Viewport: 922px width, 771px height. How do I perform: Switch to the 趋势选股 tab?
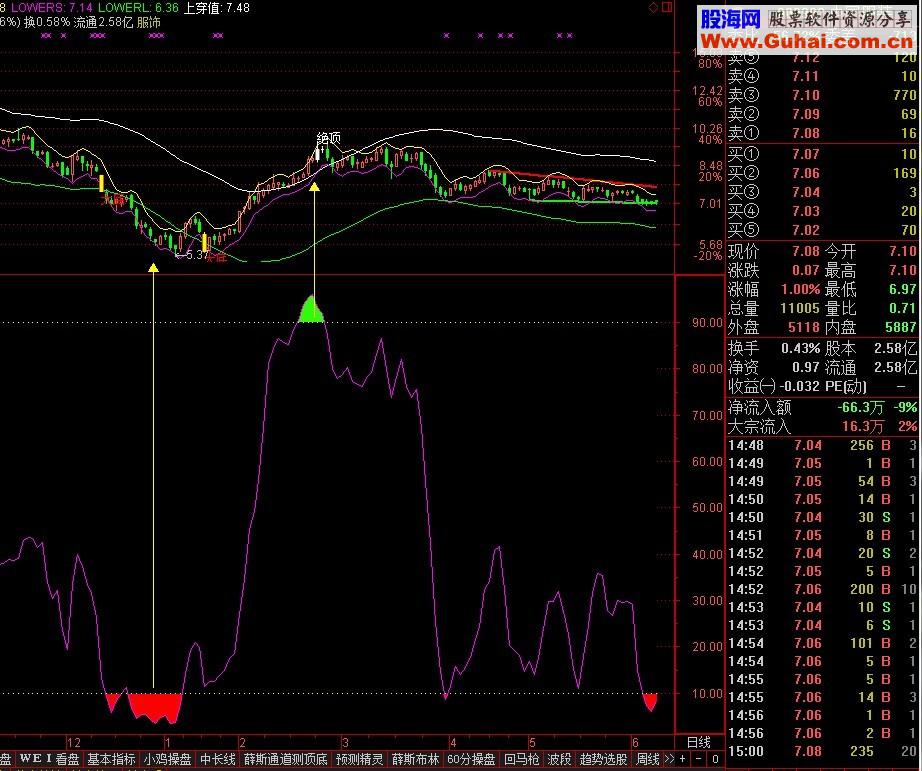click(603, 759)
